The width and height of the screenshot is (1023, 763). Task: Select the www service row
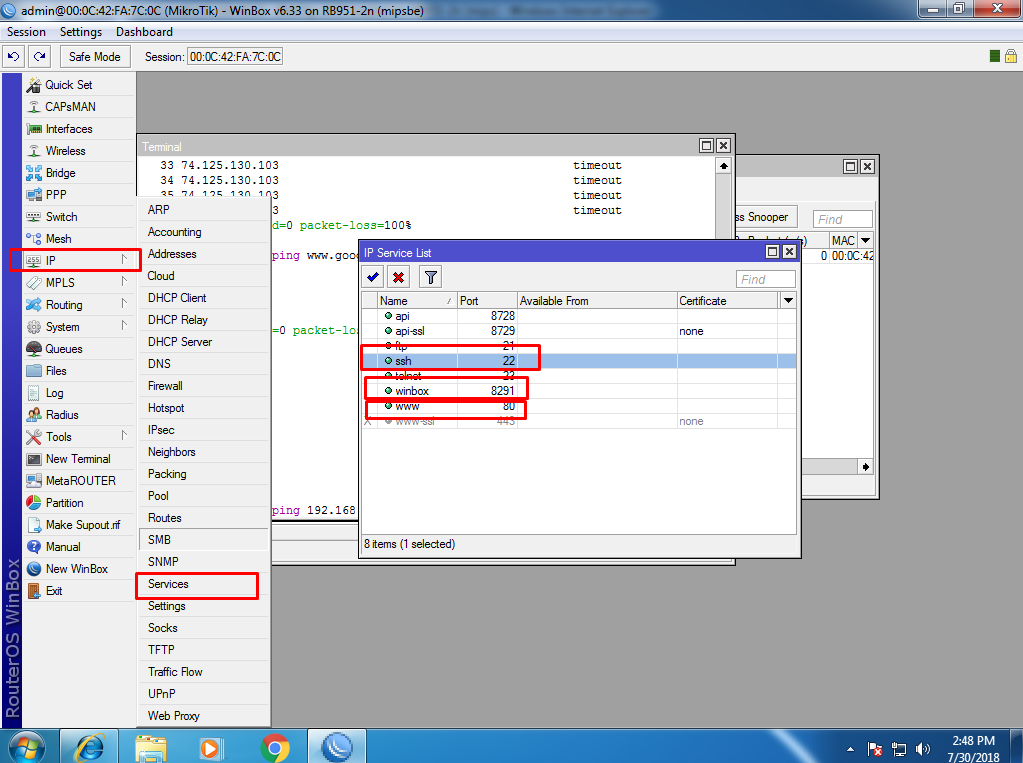pyautogui.click(x=579, y=406)
